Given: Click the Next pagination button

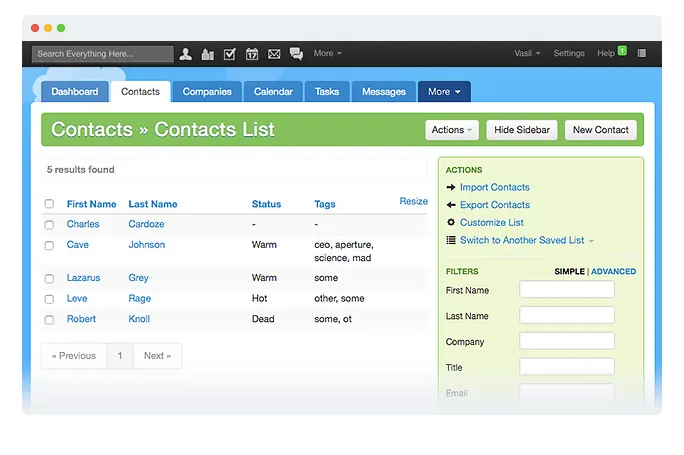Looking at the screenshot, I should click(157, 356).
